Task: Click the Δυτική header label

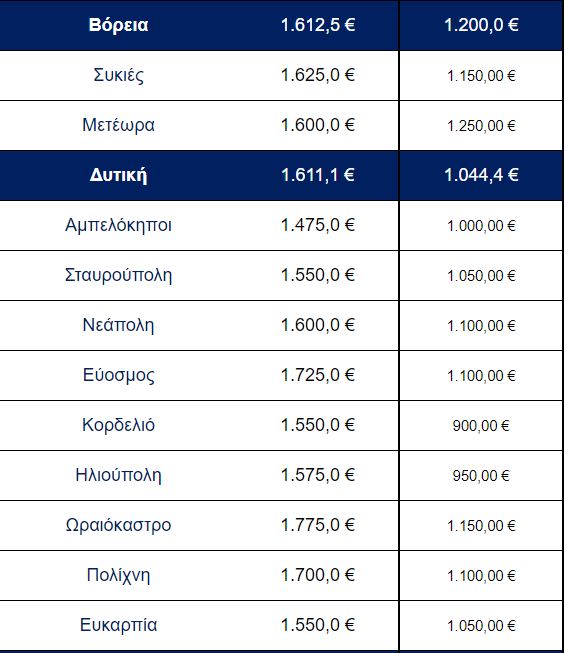Action: pyautogui.click(x=118, y=175)
